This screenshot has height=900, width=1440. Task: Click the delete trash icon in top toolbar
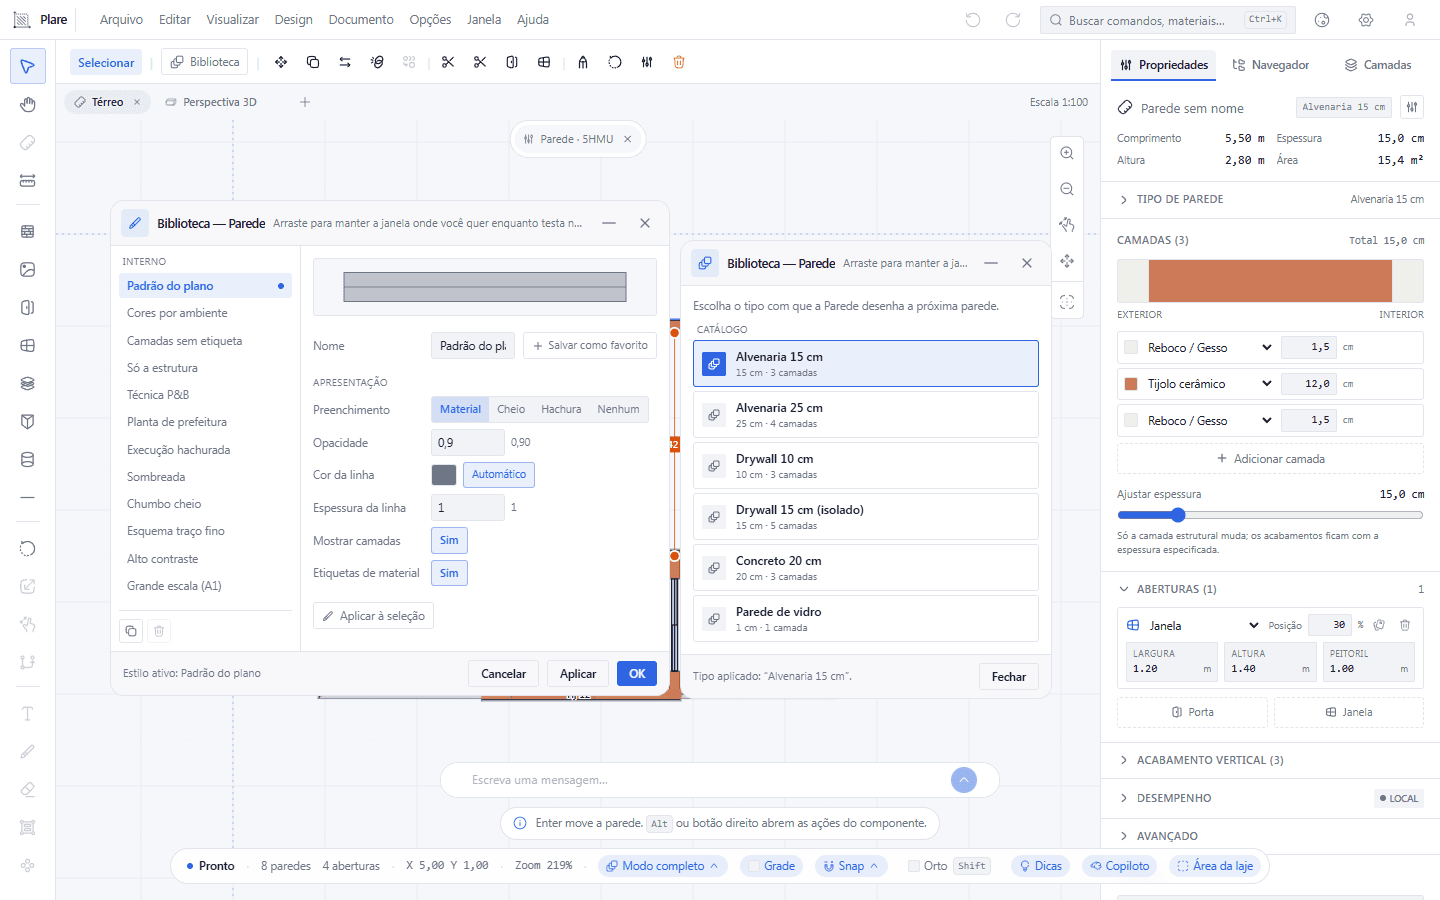coord(679,62)
